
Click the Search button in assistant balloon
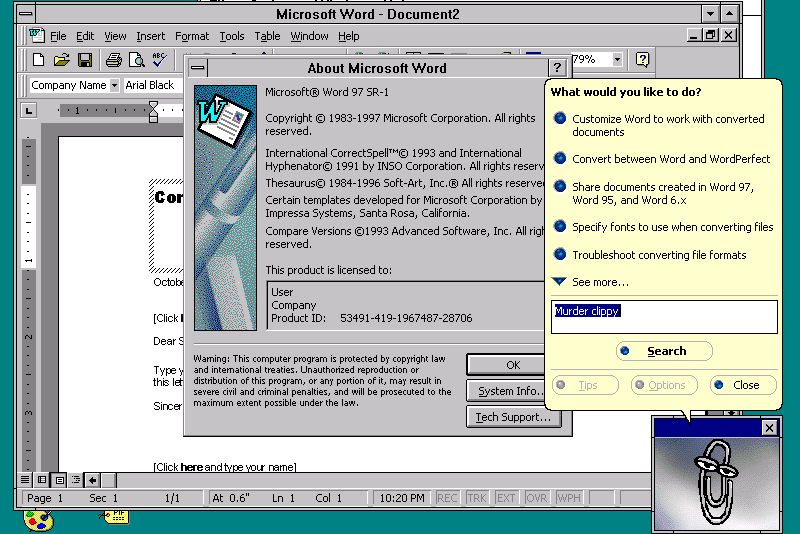click(x=664, y=351)
